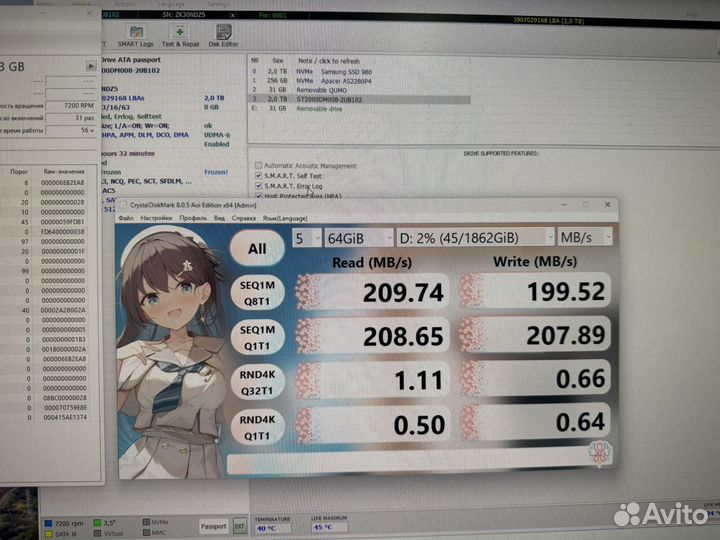Open the 64GiB test size dropdown
Image resolution: width=720 pixels, height=540 pixels.
pos(359,238)
